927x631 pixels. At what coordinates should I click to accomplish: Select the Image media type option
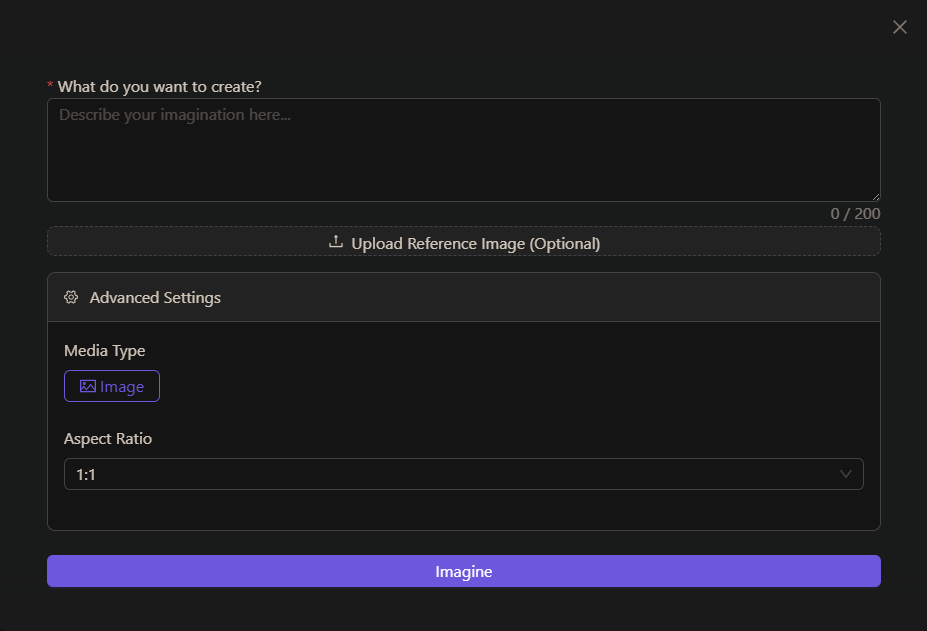click(112, 386)
